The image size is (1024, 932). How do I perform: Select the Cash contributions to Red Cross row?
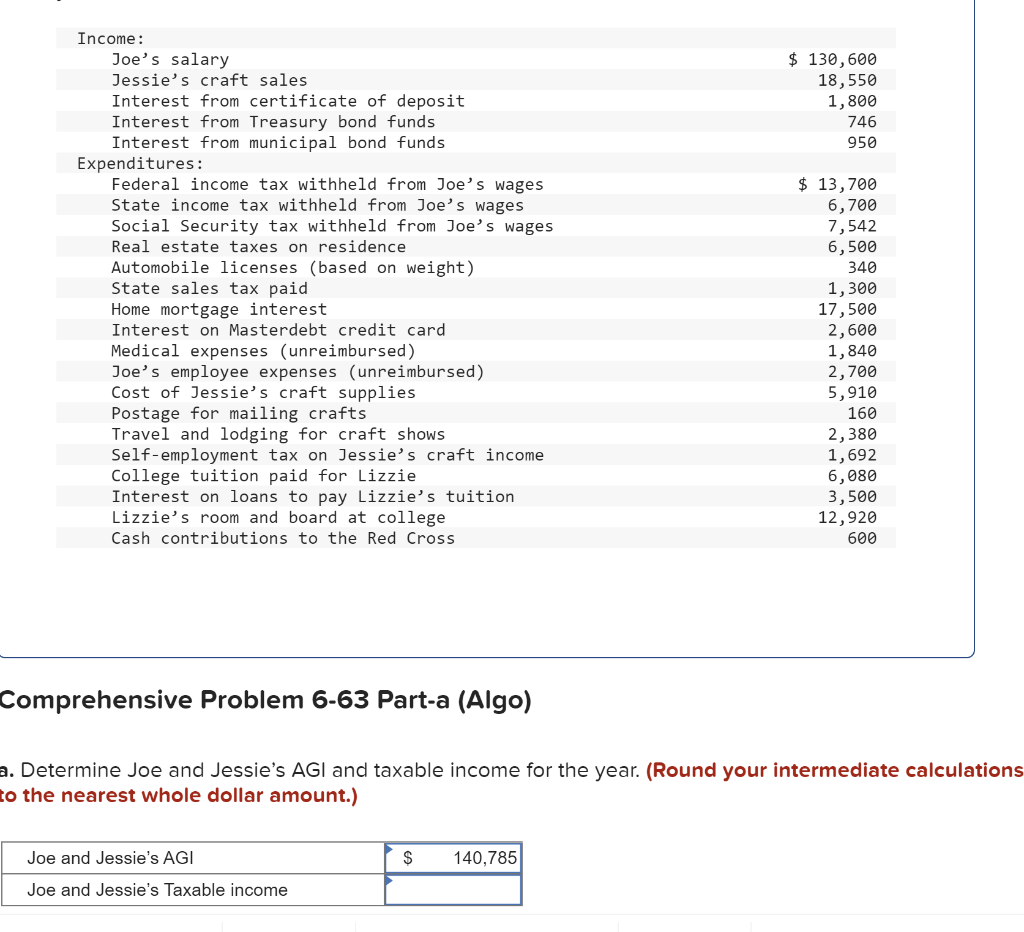[x=400, y=538]
